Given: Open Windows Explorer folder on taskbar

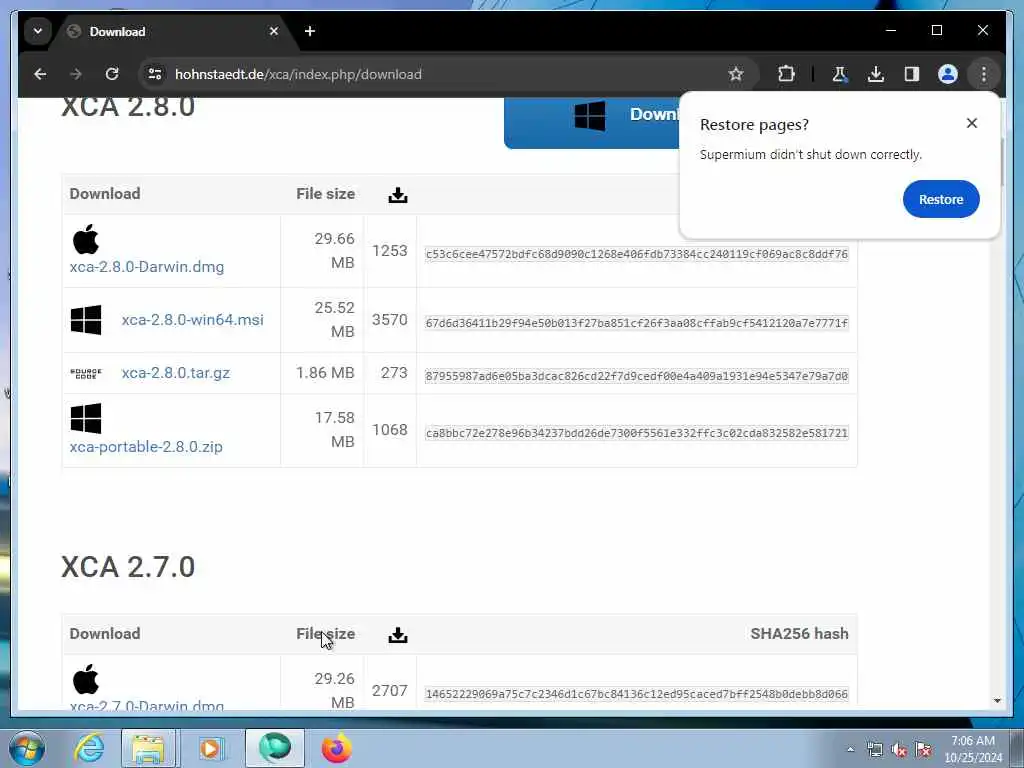Looking at the screenshot, I should [149, 748].
